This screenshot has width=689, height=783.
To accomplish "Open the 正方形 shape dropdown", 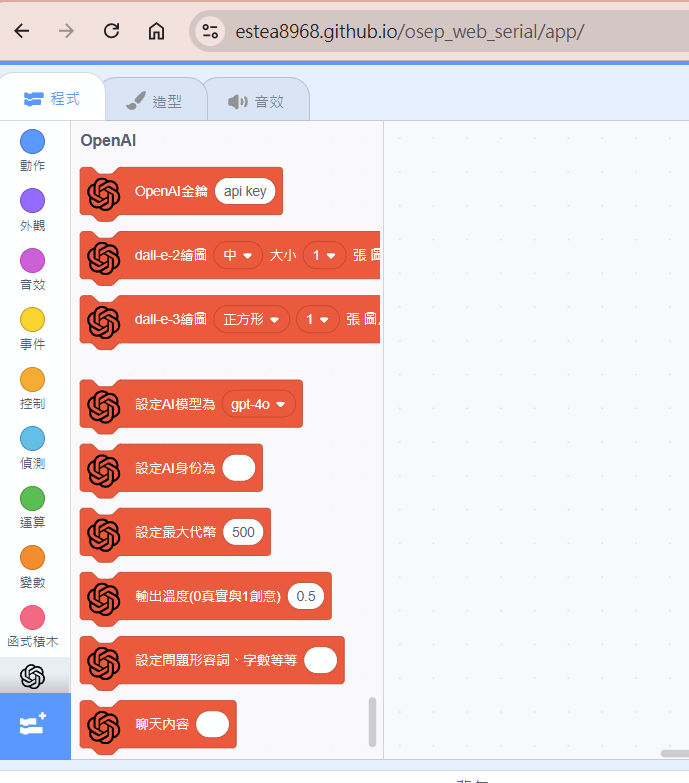I will point(251,319).
